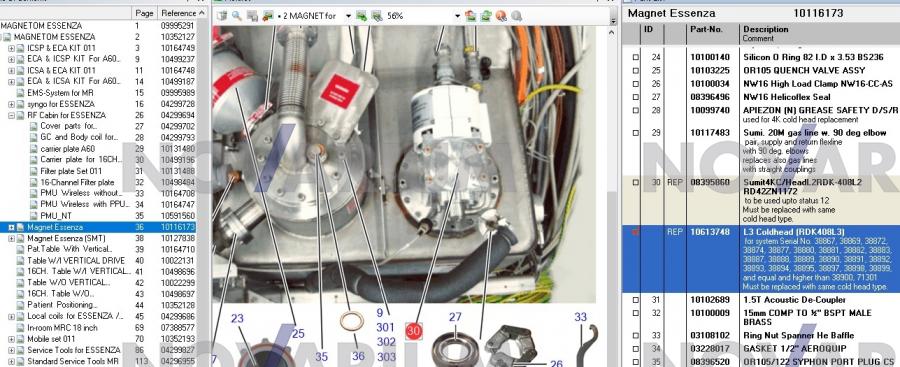Click the 'Reference' column header
Image resolution: width=900 pixels, height=367 pixels.
(x=179, y=13)
